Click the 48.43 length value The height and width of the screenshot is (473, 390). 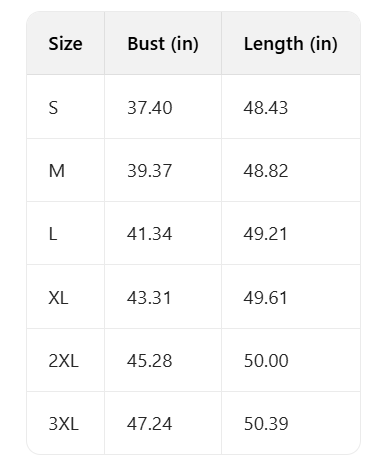[266, 108]
